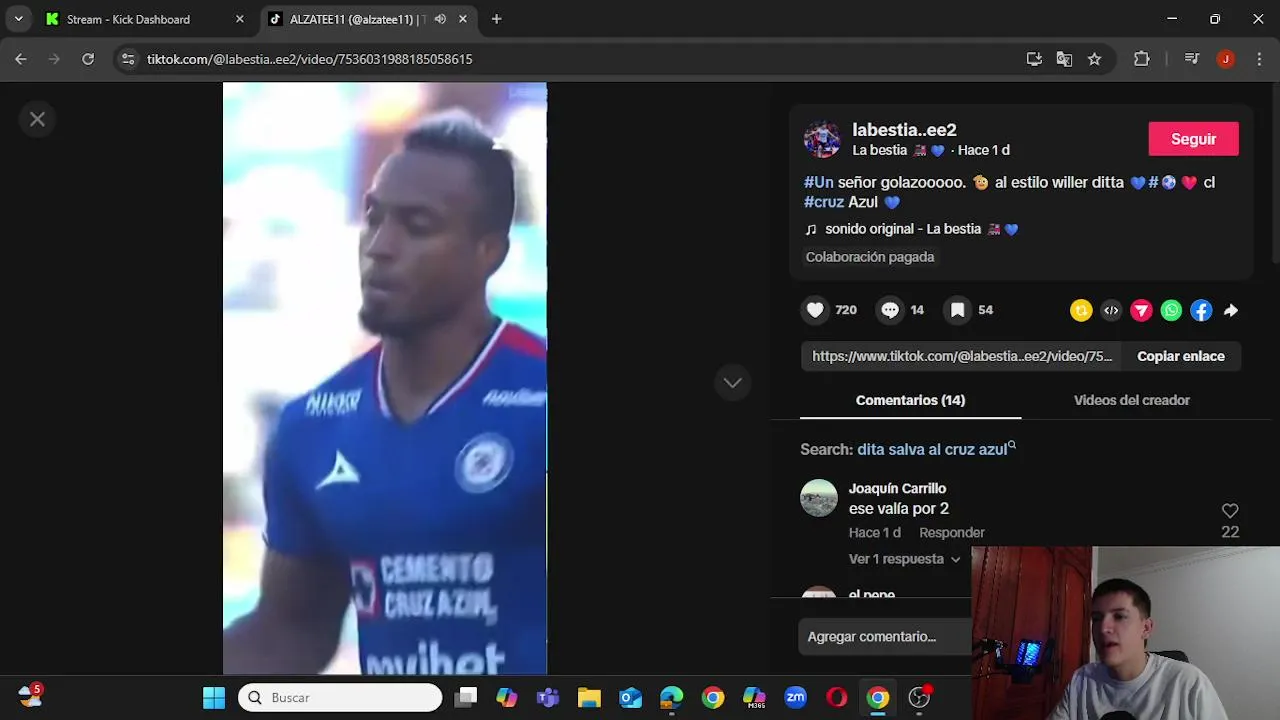1280x720 pixels.
Task: Open Task View on the taskbar
Action: coord(466,698)
